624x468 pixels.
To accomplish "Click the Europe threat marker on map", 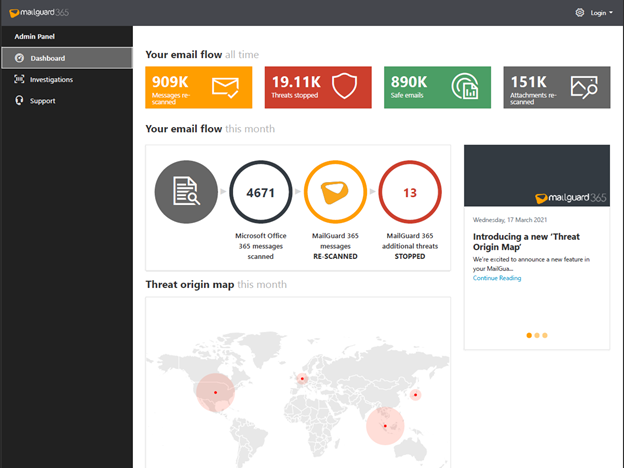I will 302,378.
